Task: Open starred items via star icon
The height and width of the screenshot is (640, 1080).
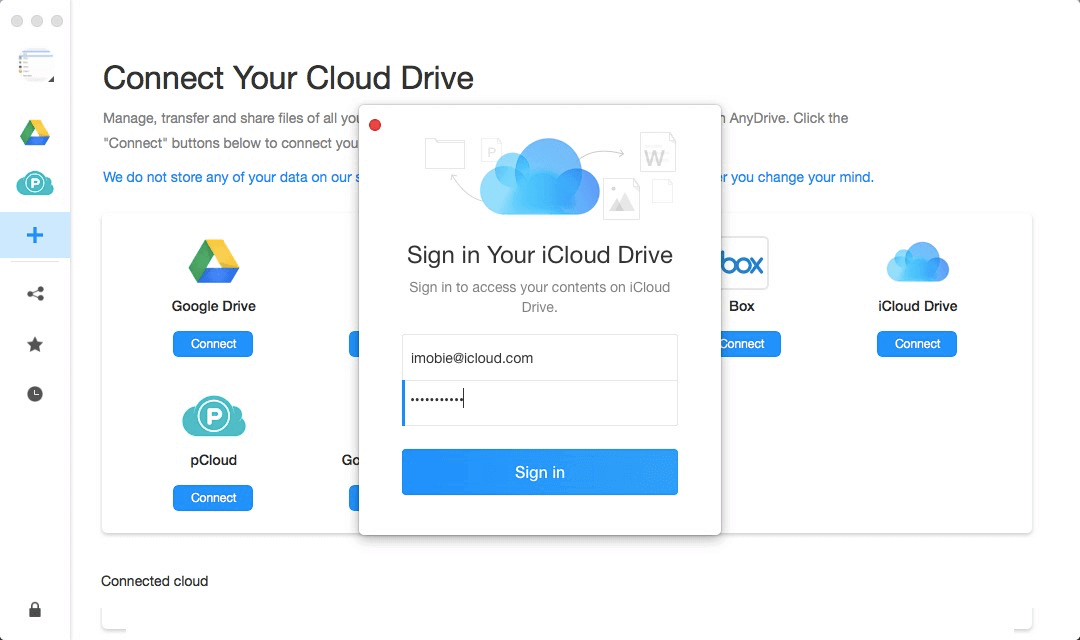Action: click(34, 344)
